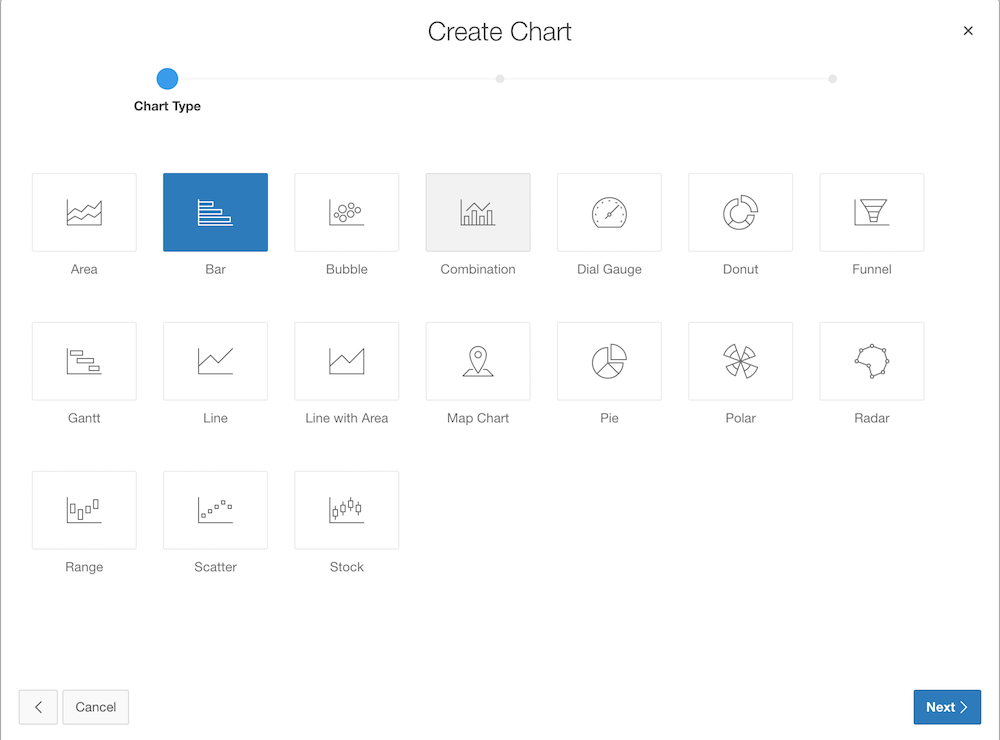Click the Next button

(946, 707)
